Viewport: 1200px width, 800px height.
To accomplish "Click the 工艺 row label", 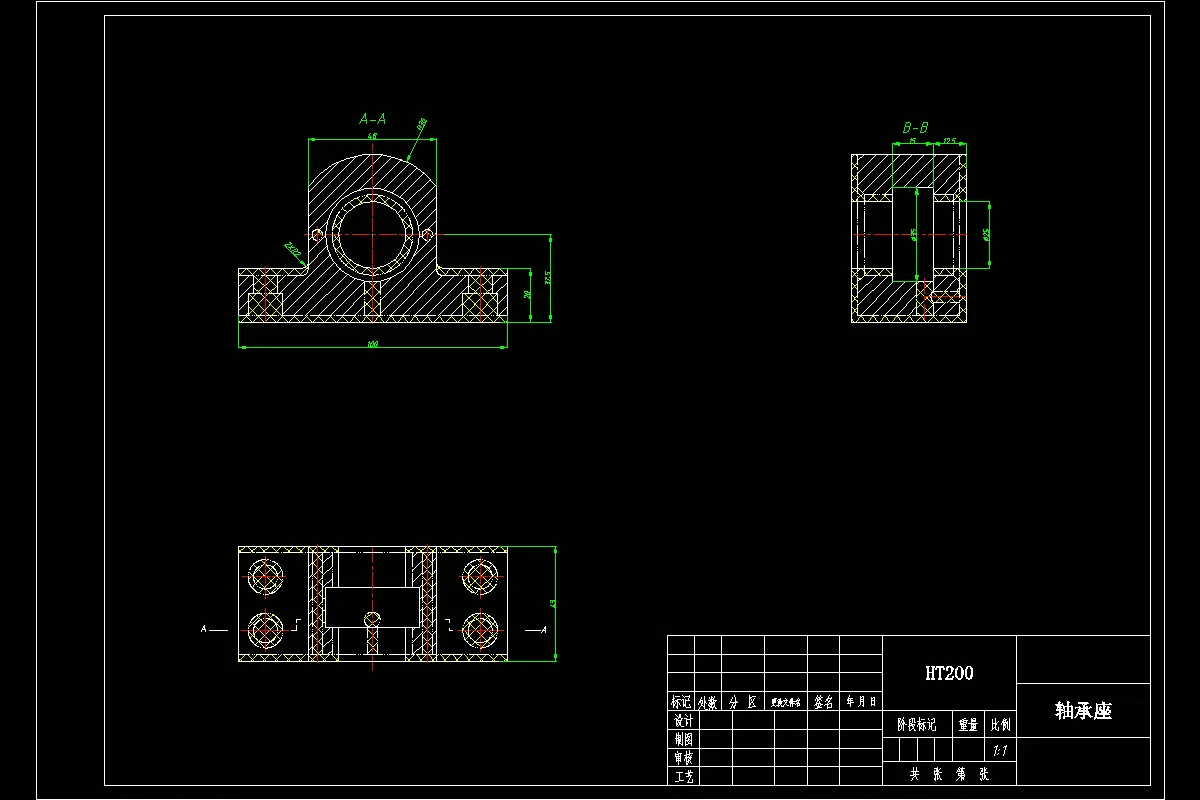I will tap(683, 776).
